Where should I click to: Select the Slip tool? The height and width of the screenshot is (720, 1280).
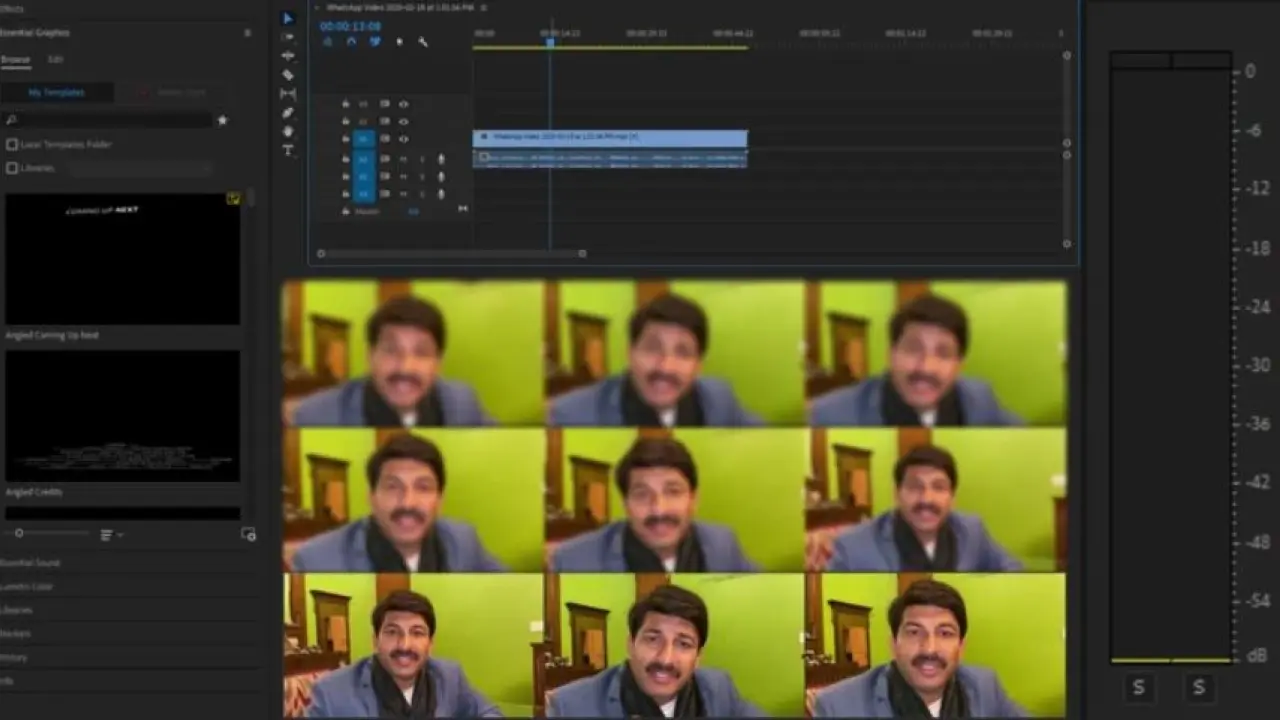pyautogui.click(x=288, y=94)
